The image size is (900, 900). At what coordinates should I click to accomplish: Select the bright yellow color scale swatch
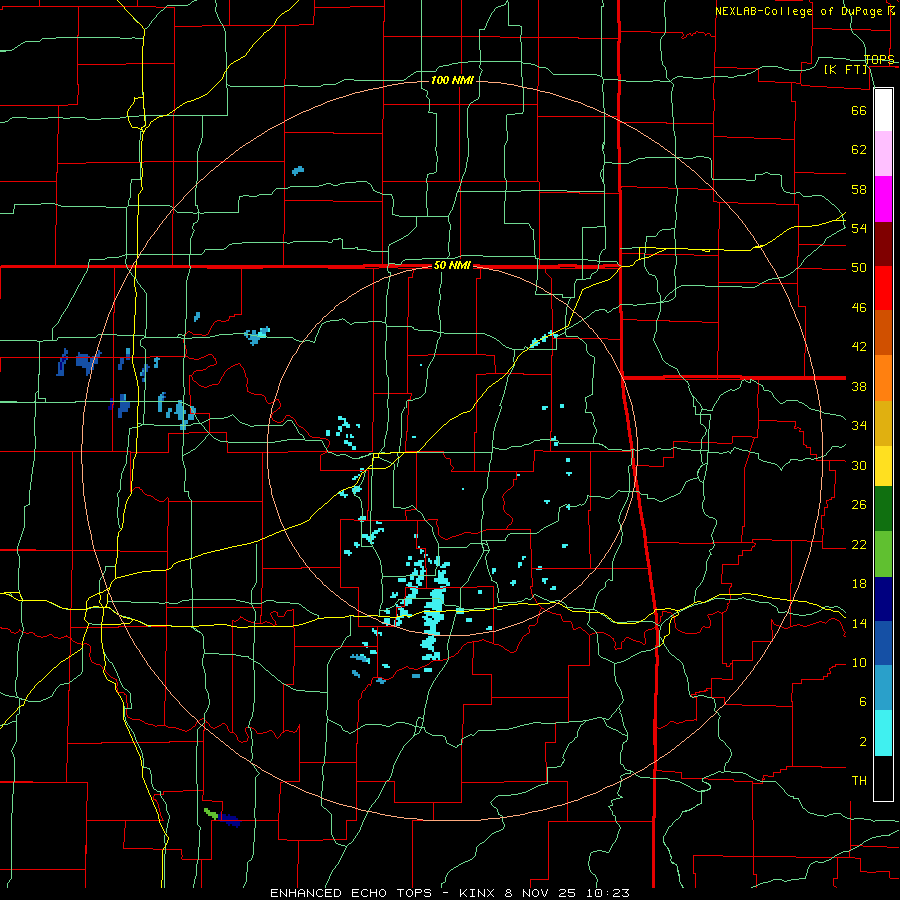pyautogui.click(x=883, y=465)
